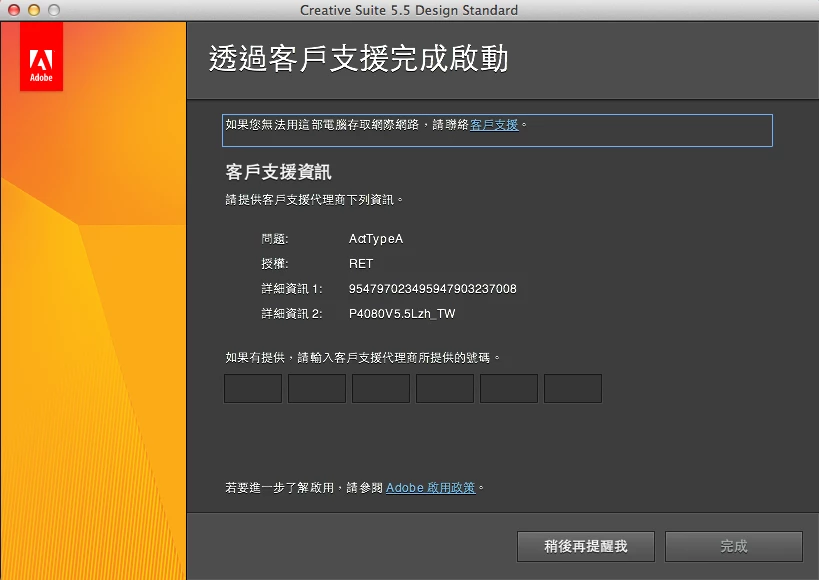Viewport: 819px width, 580px height.
Task: Select the RET license value
Action: tap(361, 264)
